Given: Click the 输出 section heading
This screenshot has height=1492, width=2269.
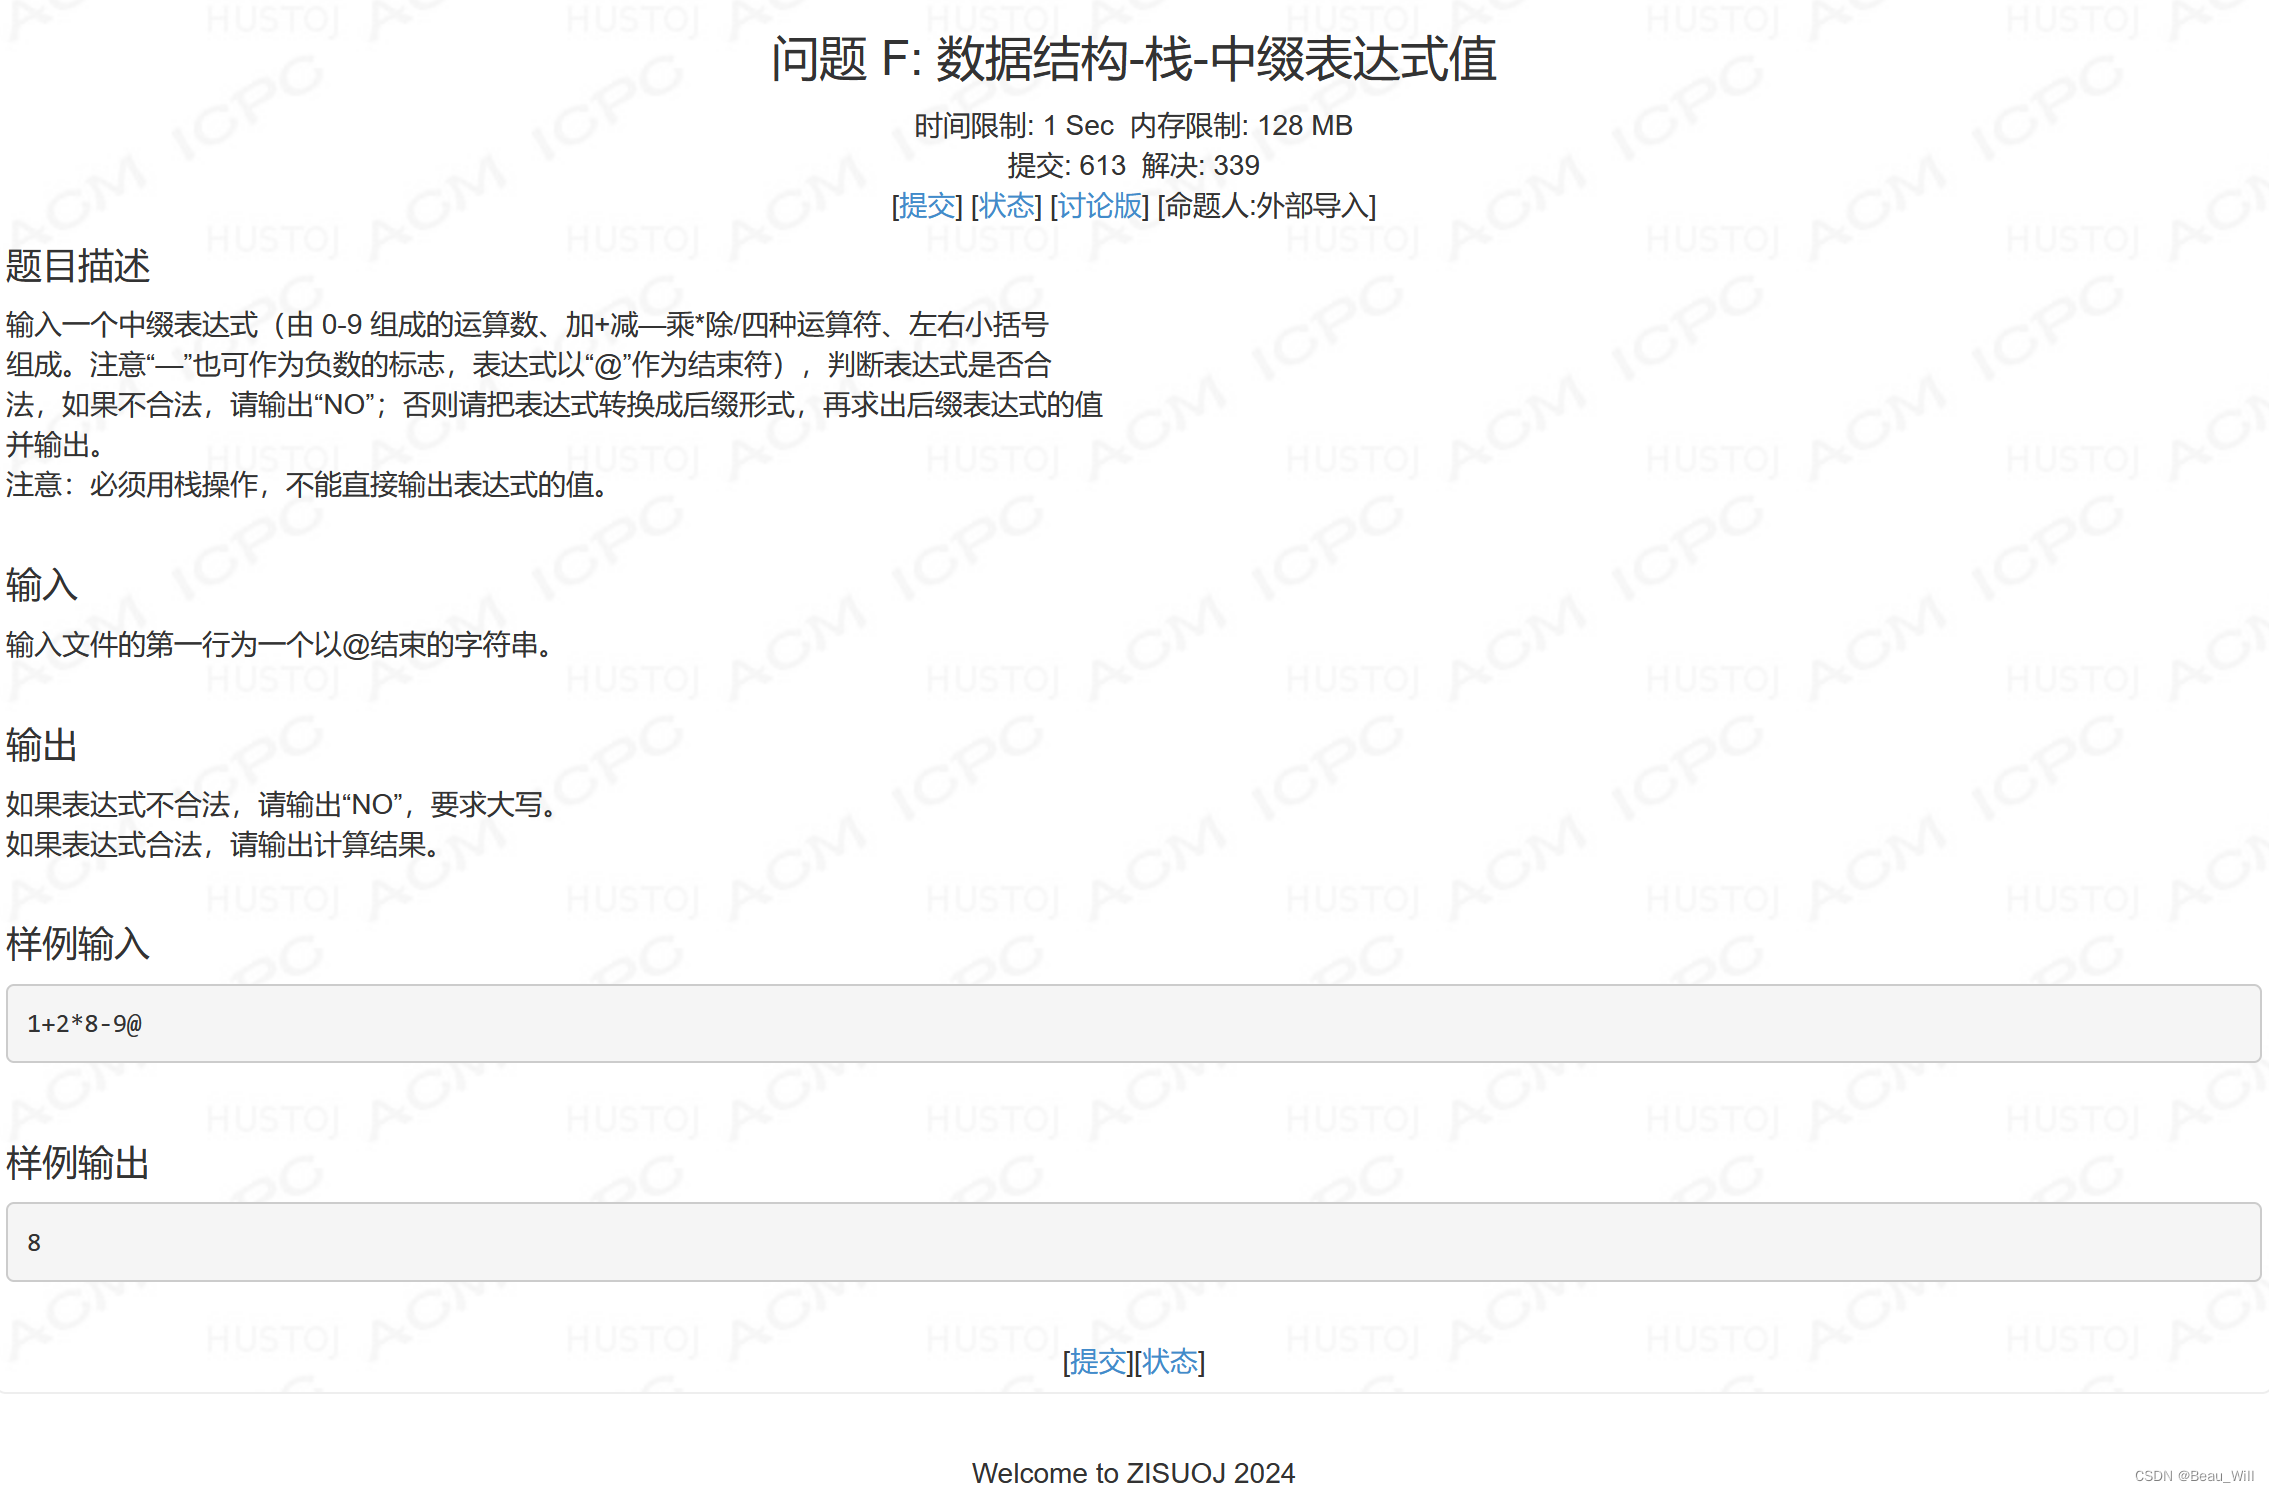Looking at the screenshot, I should [41, 745].
